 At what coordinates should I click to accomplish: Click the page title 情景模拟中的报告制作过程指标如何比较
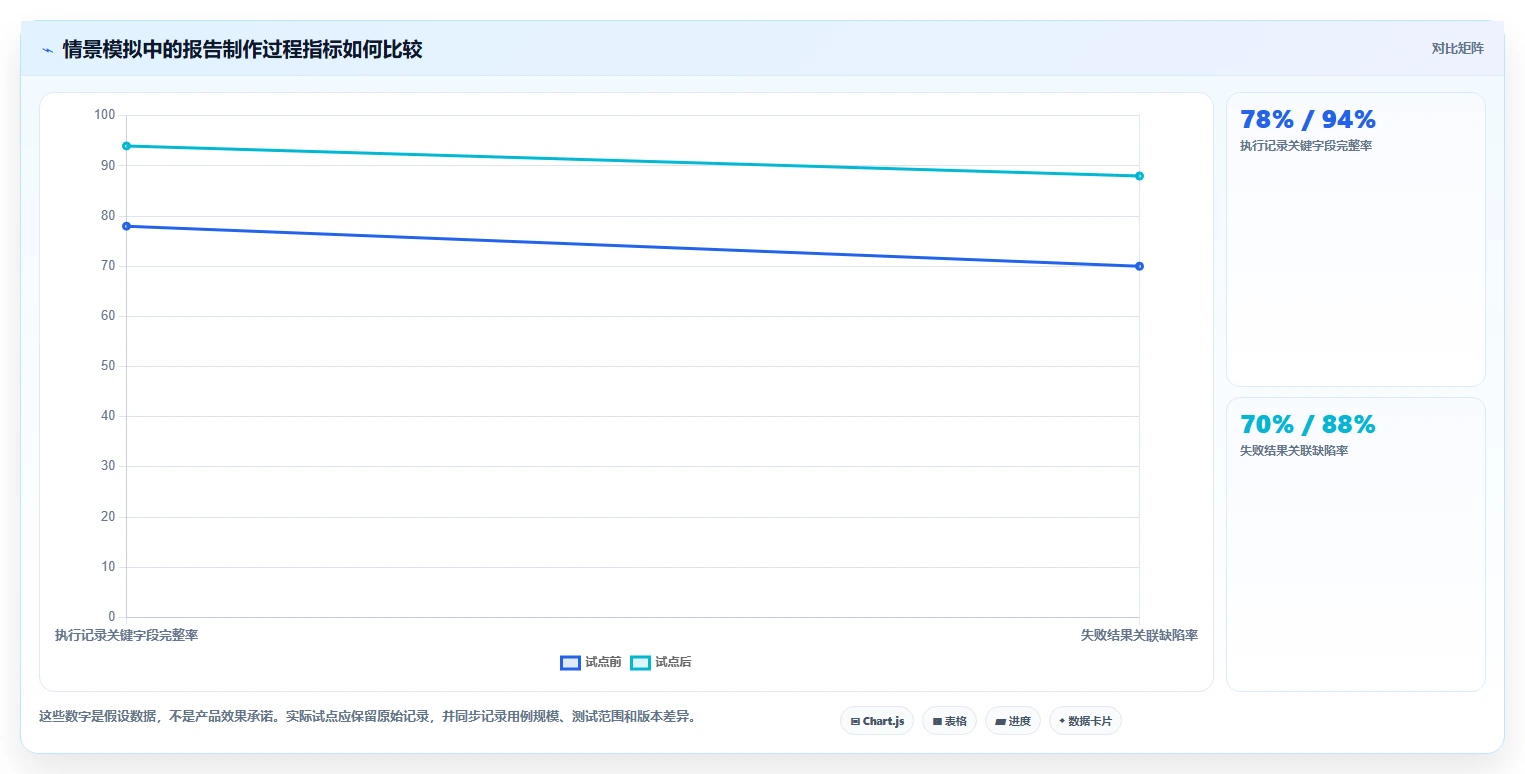pos(242,50)
